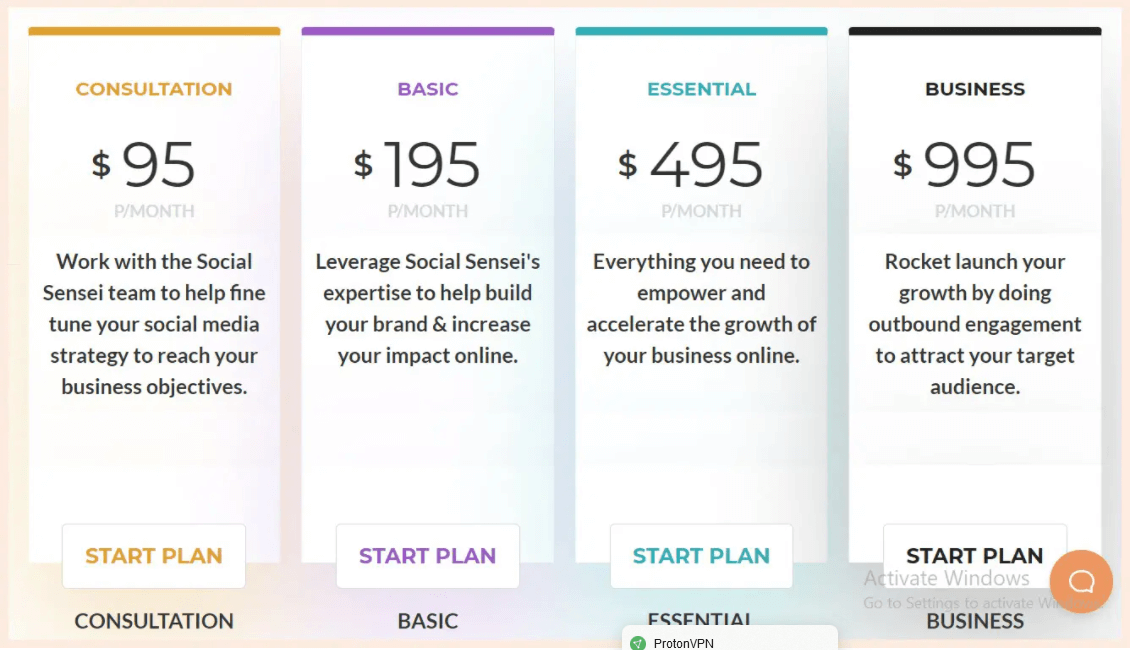Viewport: 1133px width, 650px height.
Task: Click the $495 price figure
Action: click(x=690, y=164)
